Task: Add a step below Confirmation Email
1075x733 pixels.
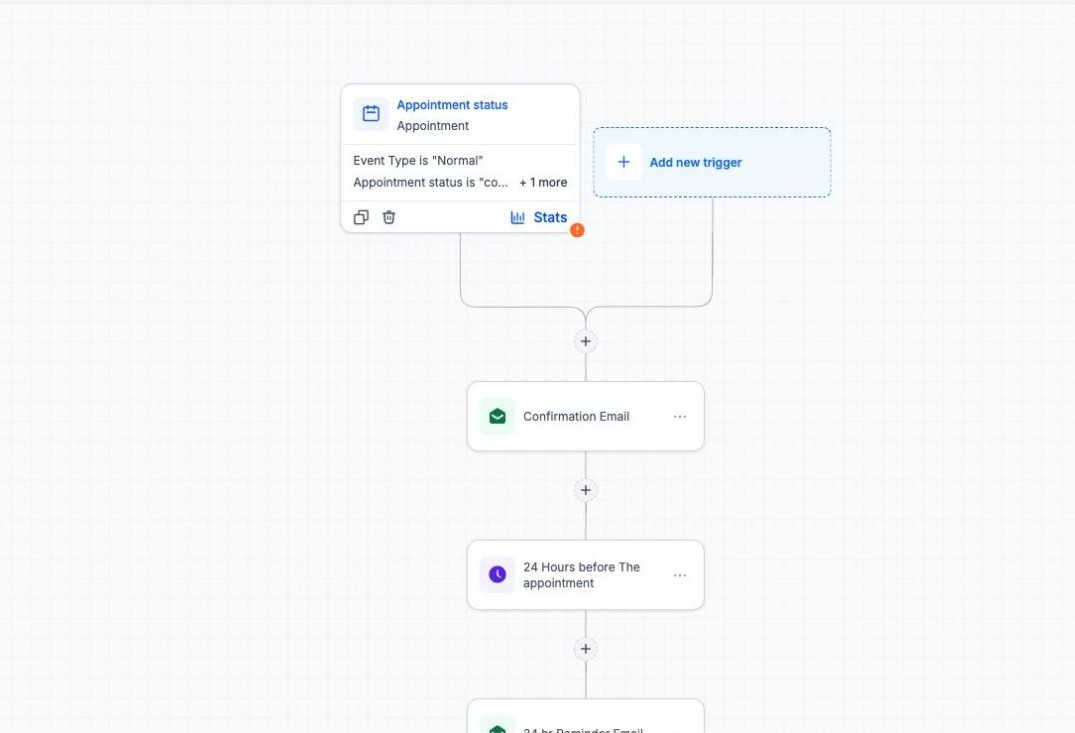Action: coord(585,490)
